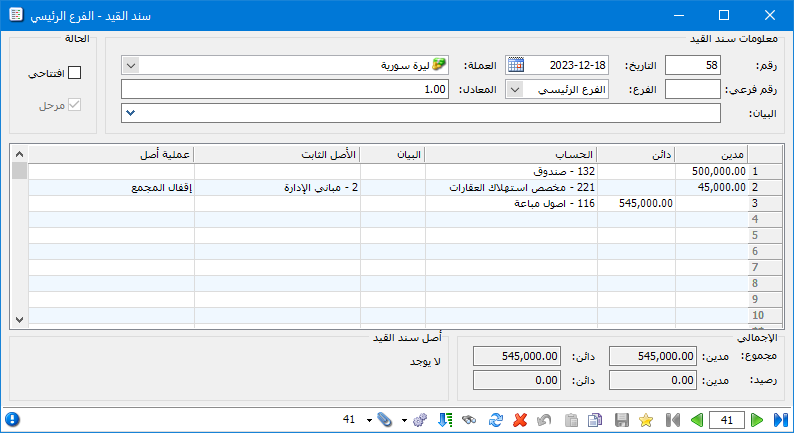This screenshot has width=794, height=433.
Task: Click the blue exclamation info icon
Action: (x=12, y=419)
